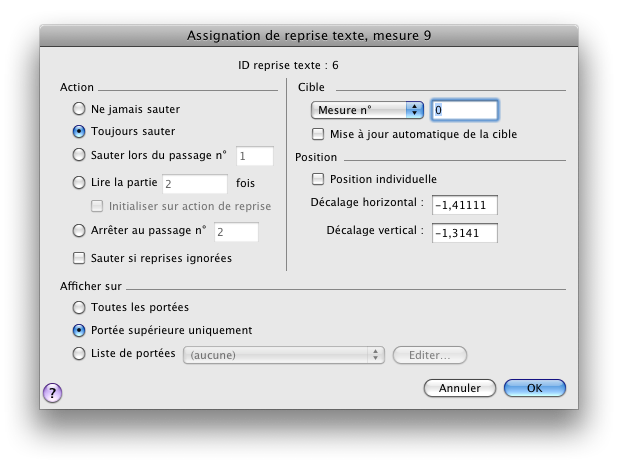This screenshot has height=464, width=618.
Task: Enable 'Position individuelle' checkbox
Action: pyautogui.click(x=319, y=180)
